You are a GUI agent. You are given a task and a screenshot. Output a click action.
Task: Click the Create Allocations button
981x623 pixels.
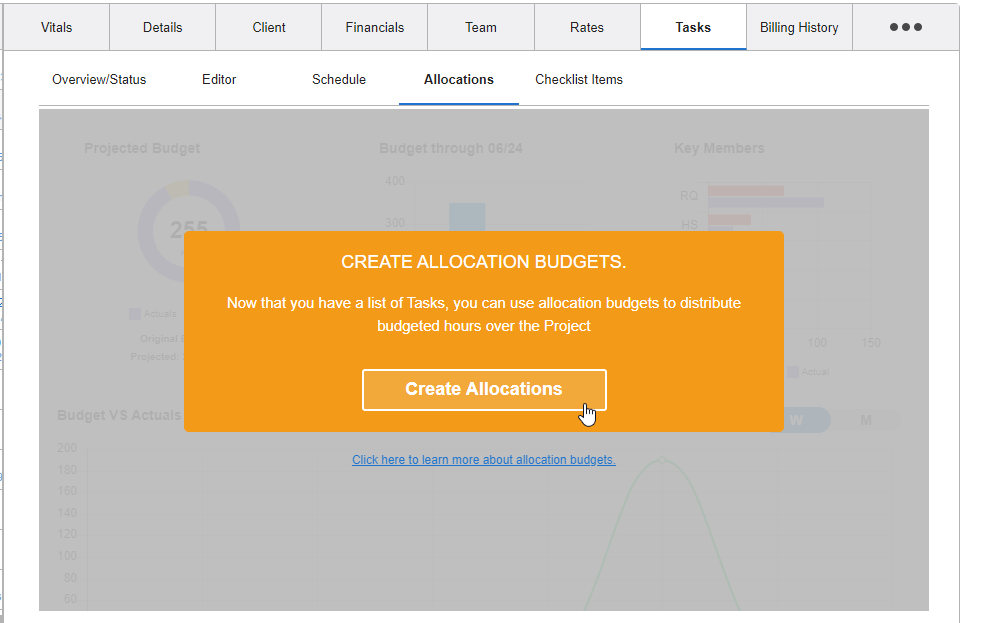tap(484, 390)
